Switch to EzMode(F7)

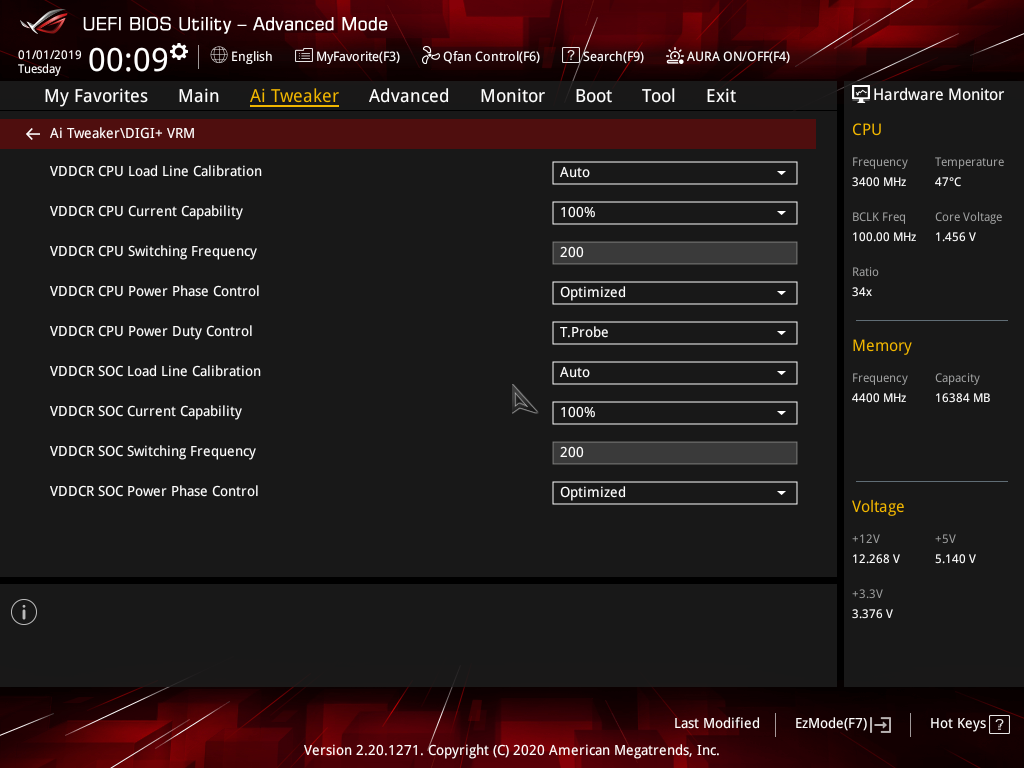[x=842, y=724]
